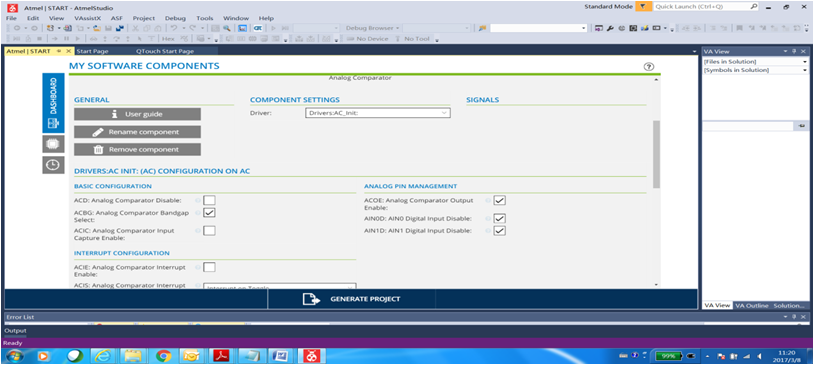Open the VA View panel options arrow

786,51
